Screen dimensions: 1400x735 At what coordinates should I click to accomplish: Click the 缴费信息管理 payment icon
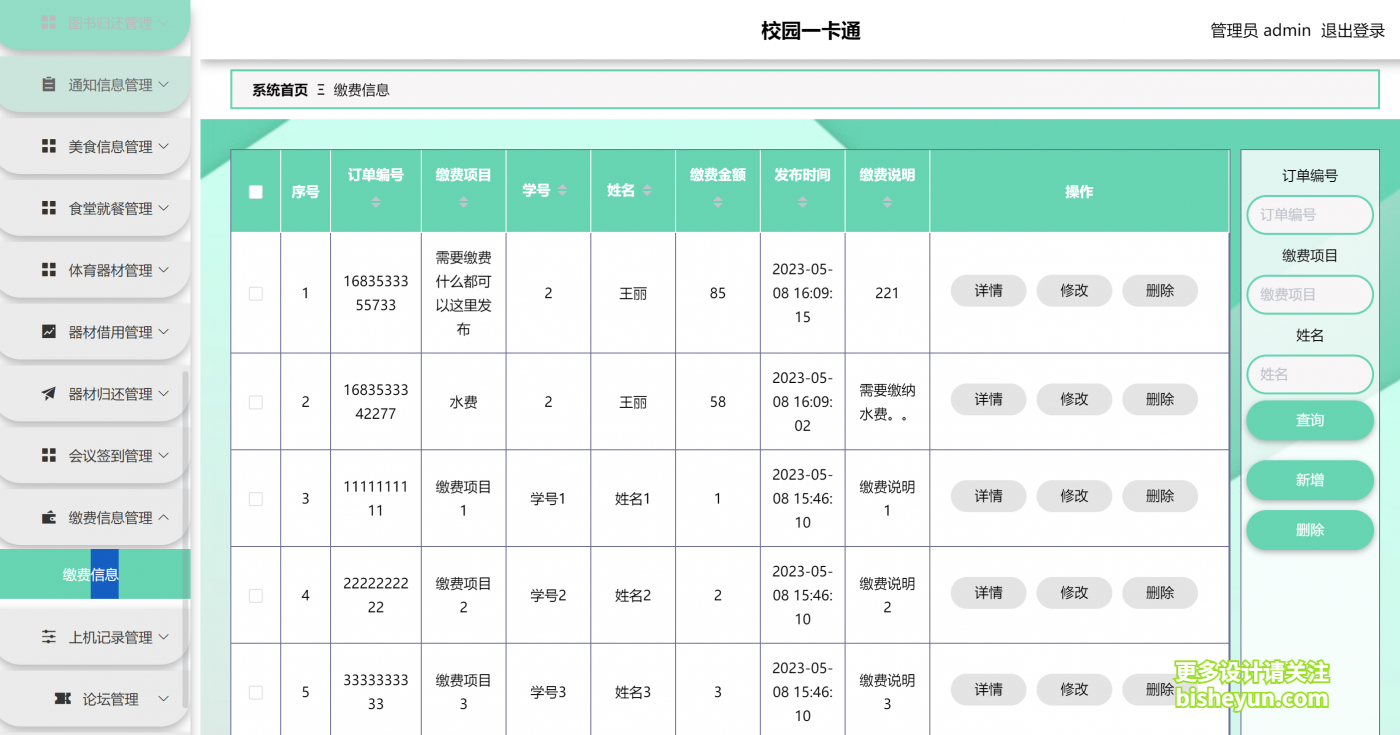coord(47,516)
